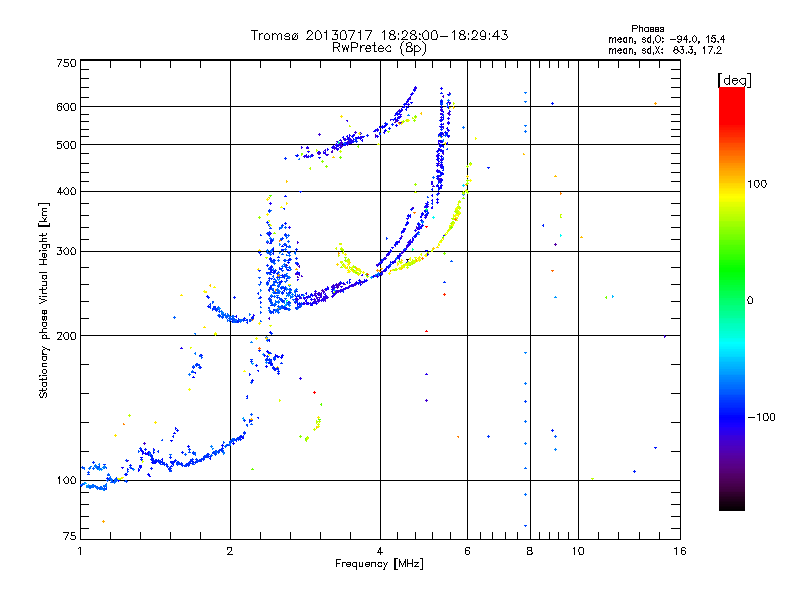The width and height of the screenshot is (800, 600).
Task: Click the x-axis label '2'
Action: (230, 551)
